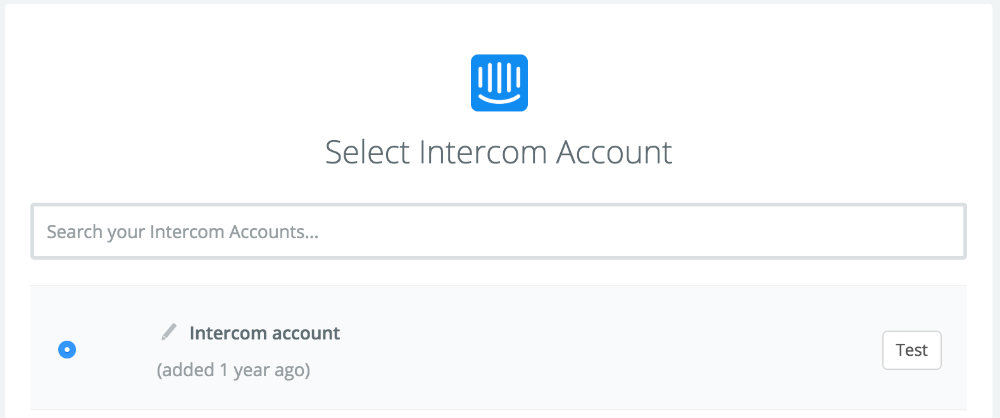Viewport: 1000px width, 418px height.
Task: Click the Intercom logo icon
Action: click(499, 83)
